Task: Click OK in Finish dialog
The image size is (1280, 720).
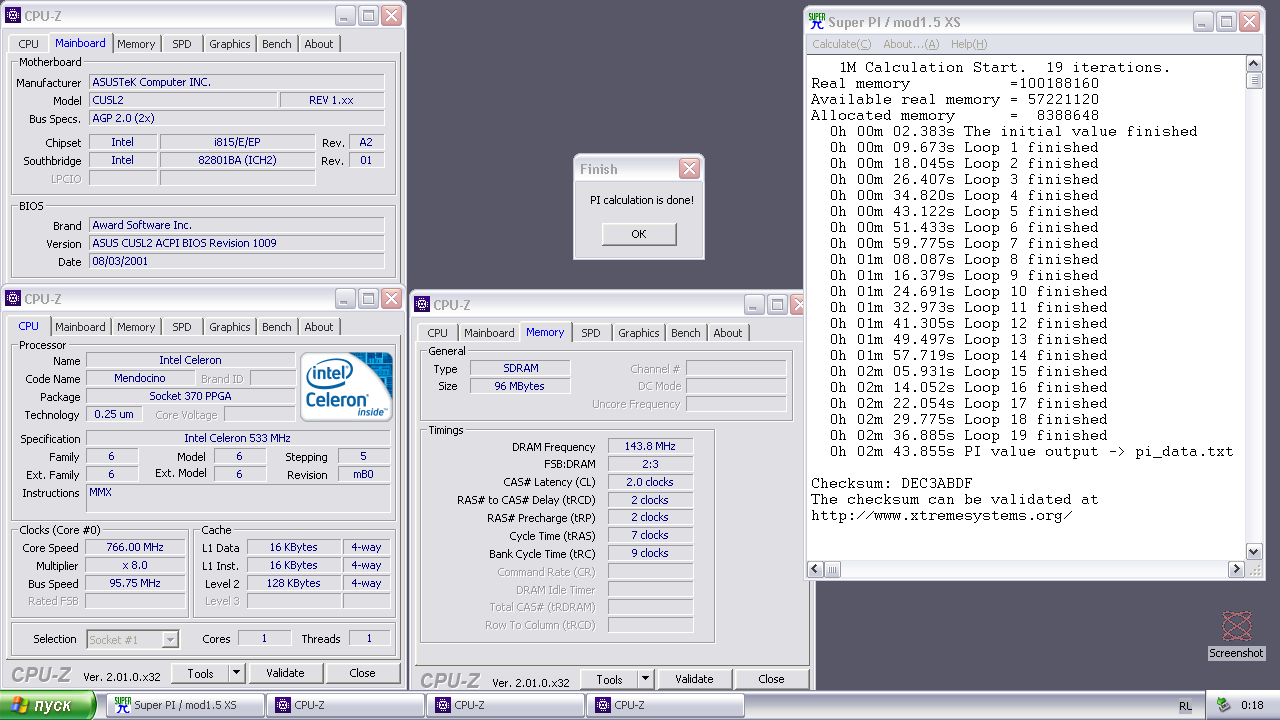Action: pos(639,234)
